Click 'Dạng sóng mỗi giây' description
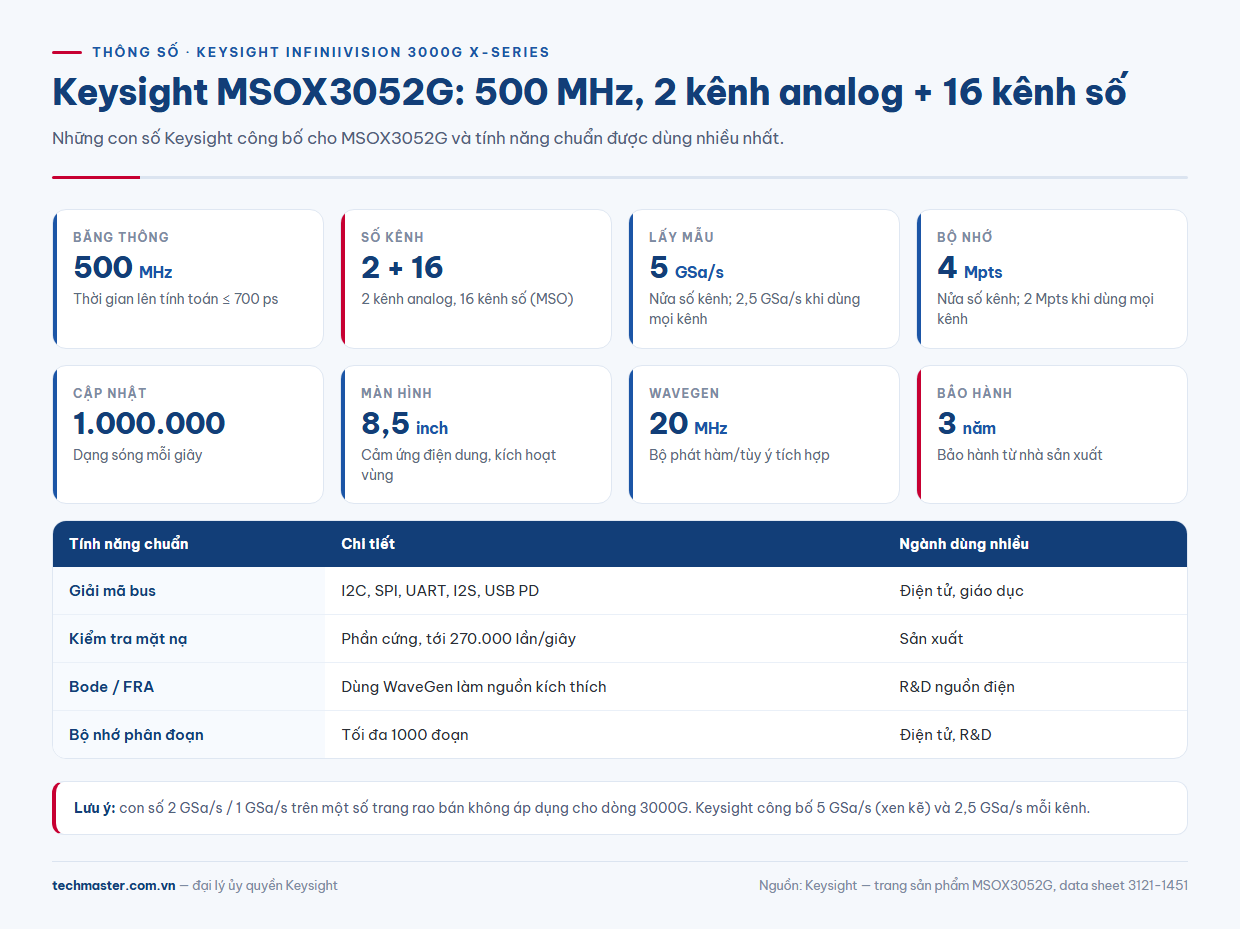This screenshot has height=929, width=1240. tap(138, 455)
